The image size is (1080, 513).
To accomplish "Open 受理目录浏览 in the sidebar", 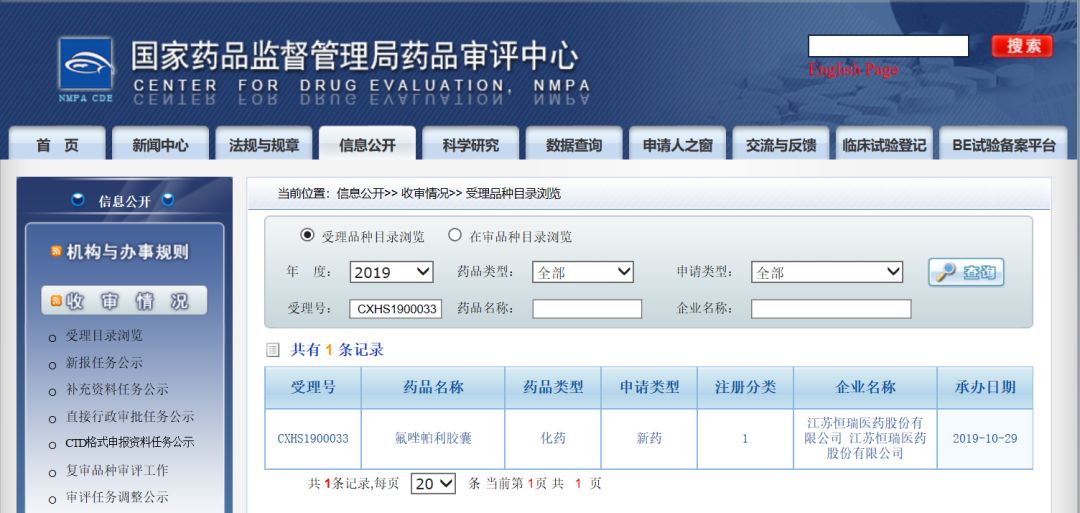I will (104, 336).
